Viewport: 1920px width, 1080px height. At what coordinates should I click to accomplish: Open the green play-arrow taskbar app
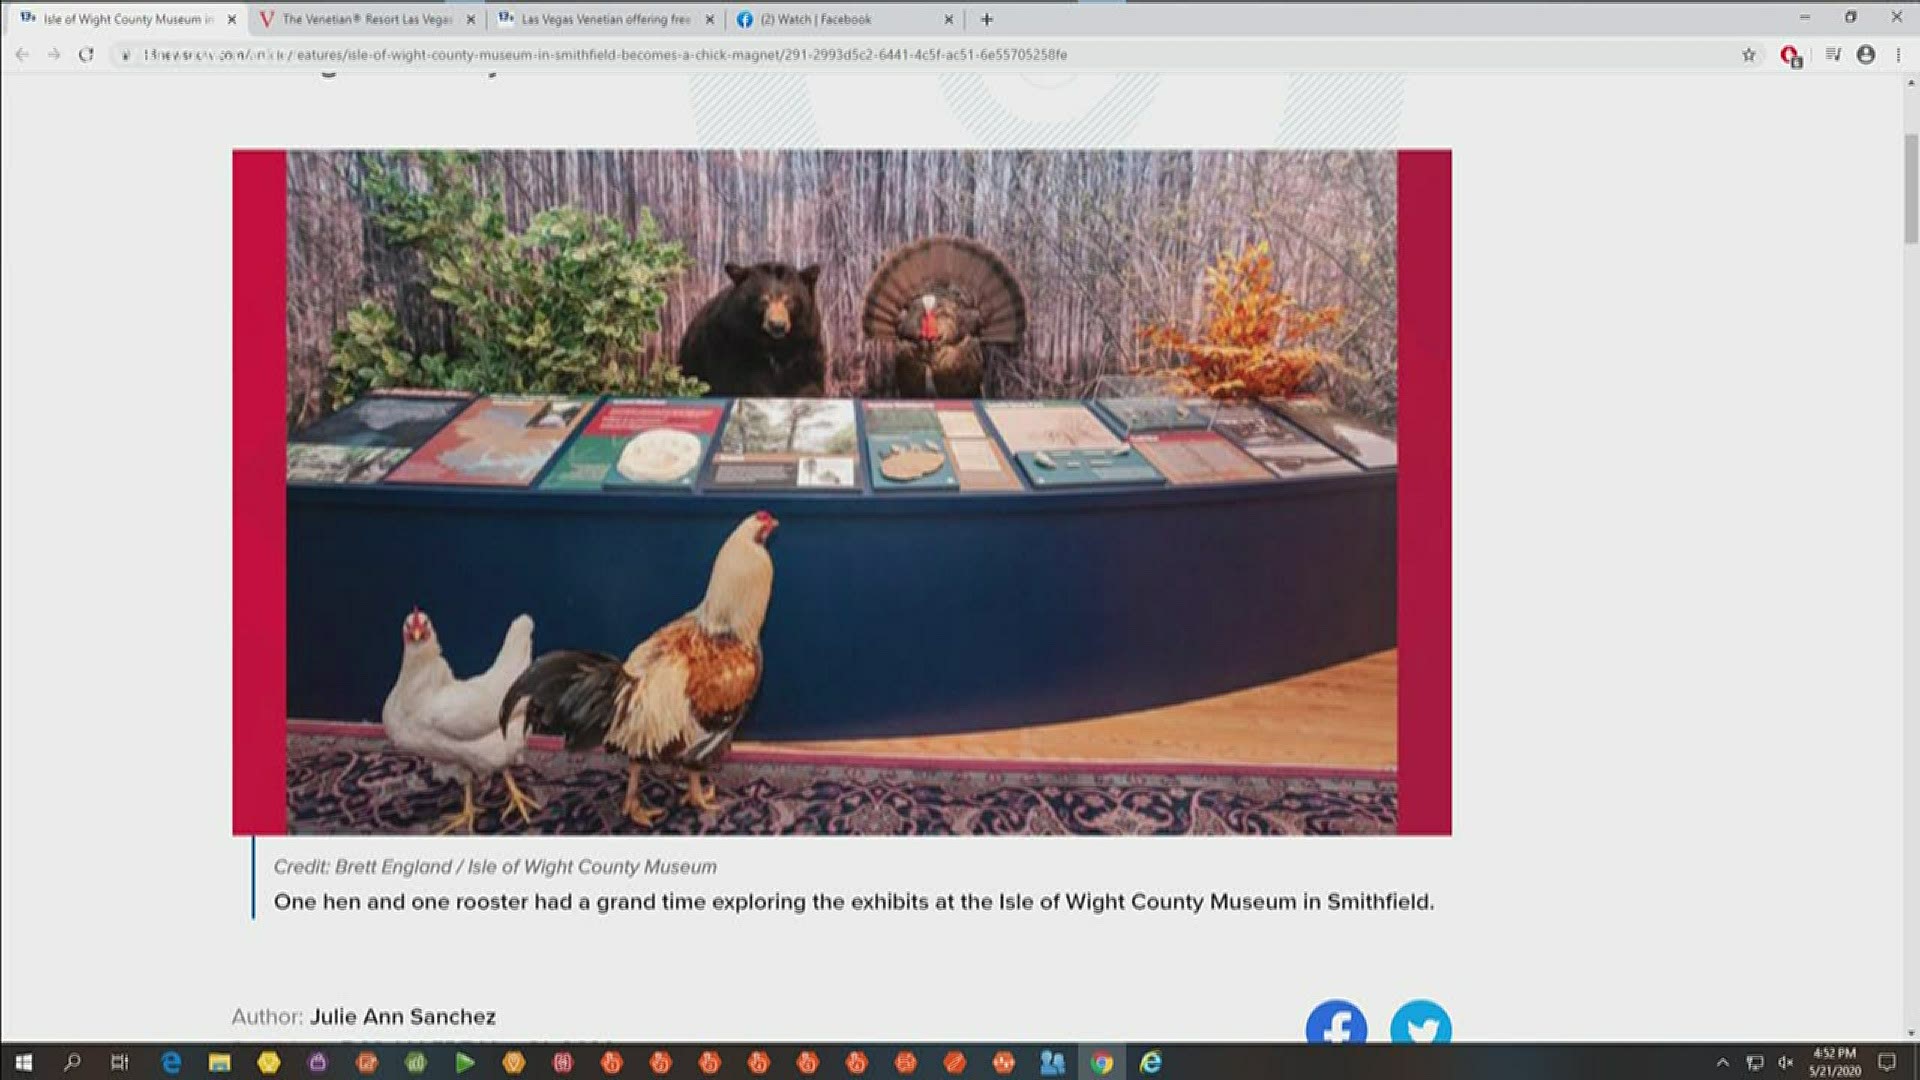pyautogui.click(x=465, y=1062)
